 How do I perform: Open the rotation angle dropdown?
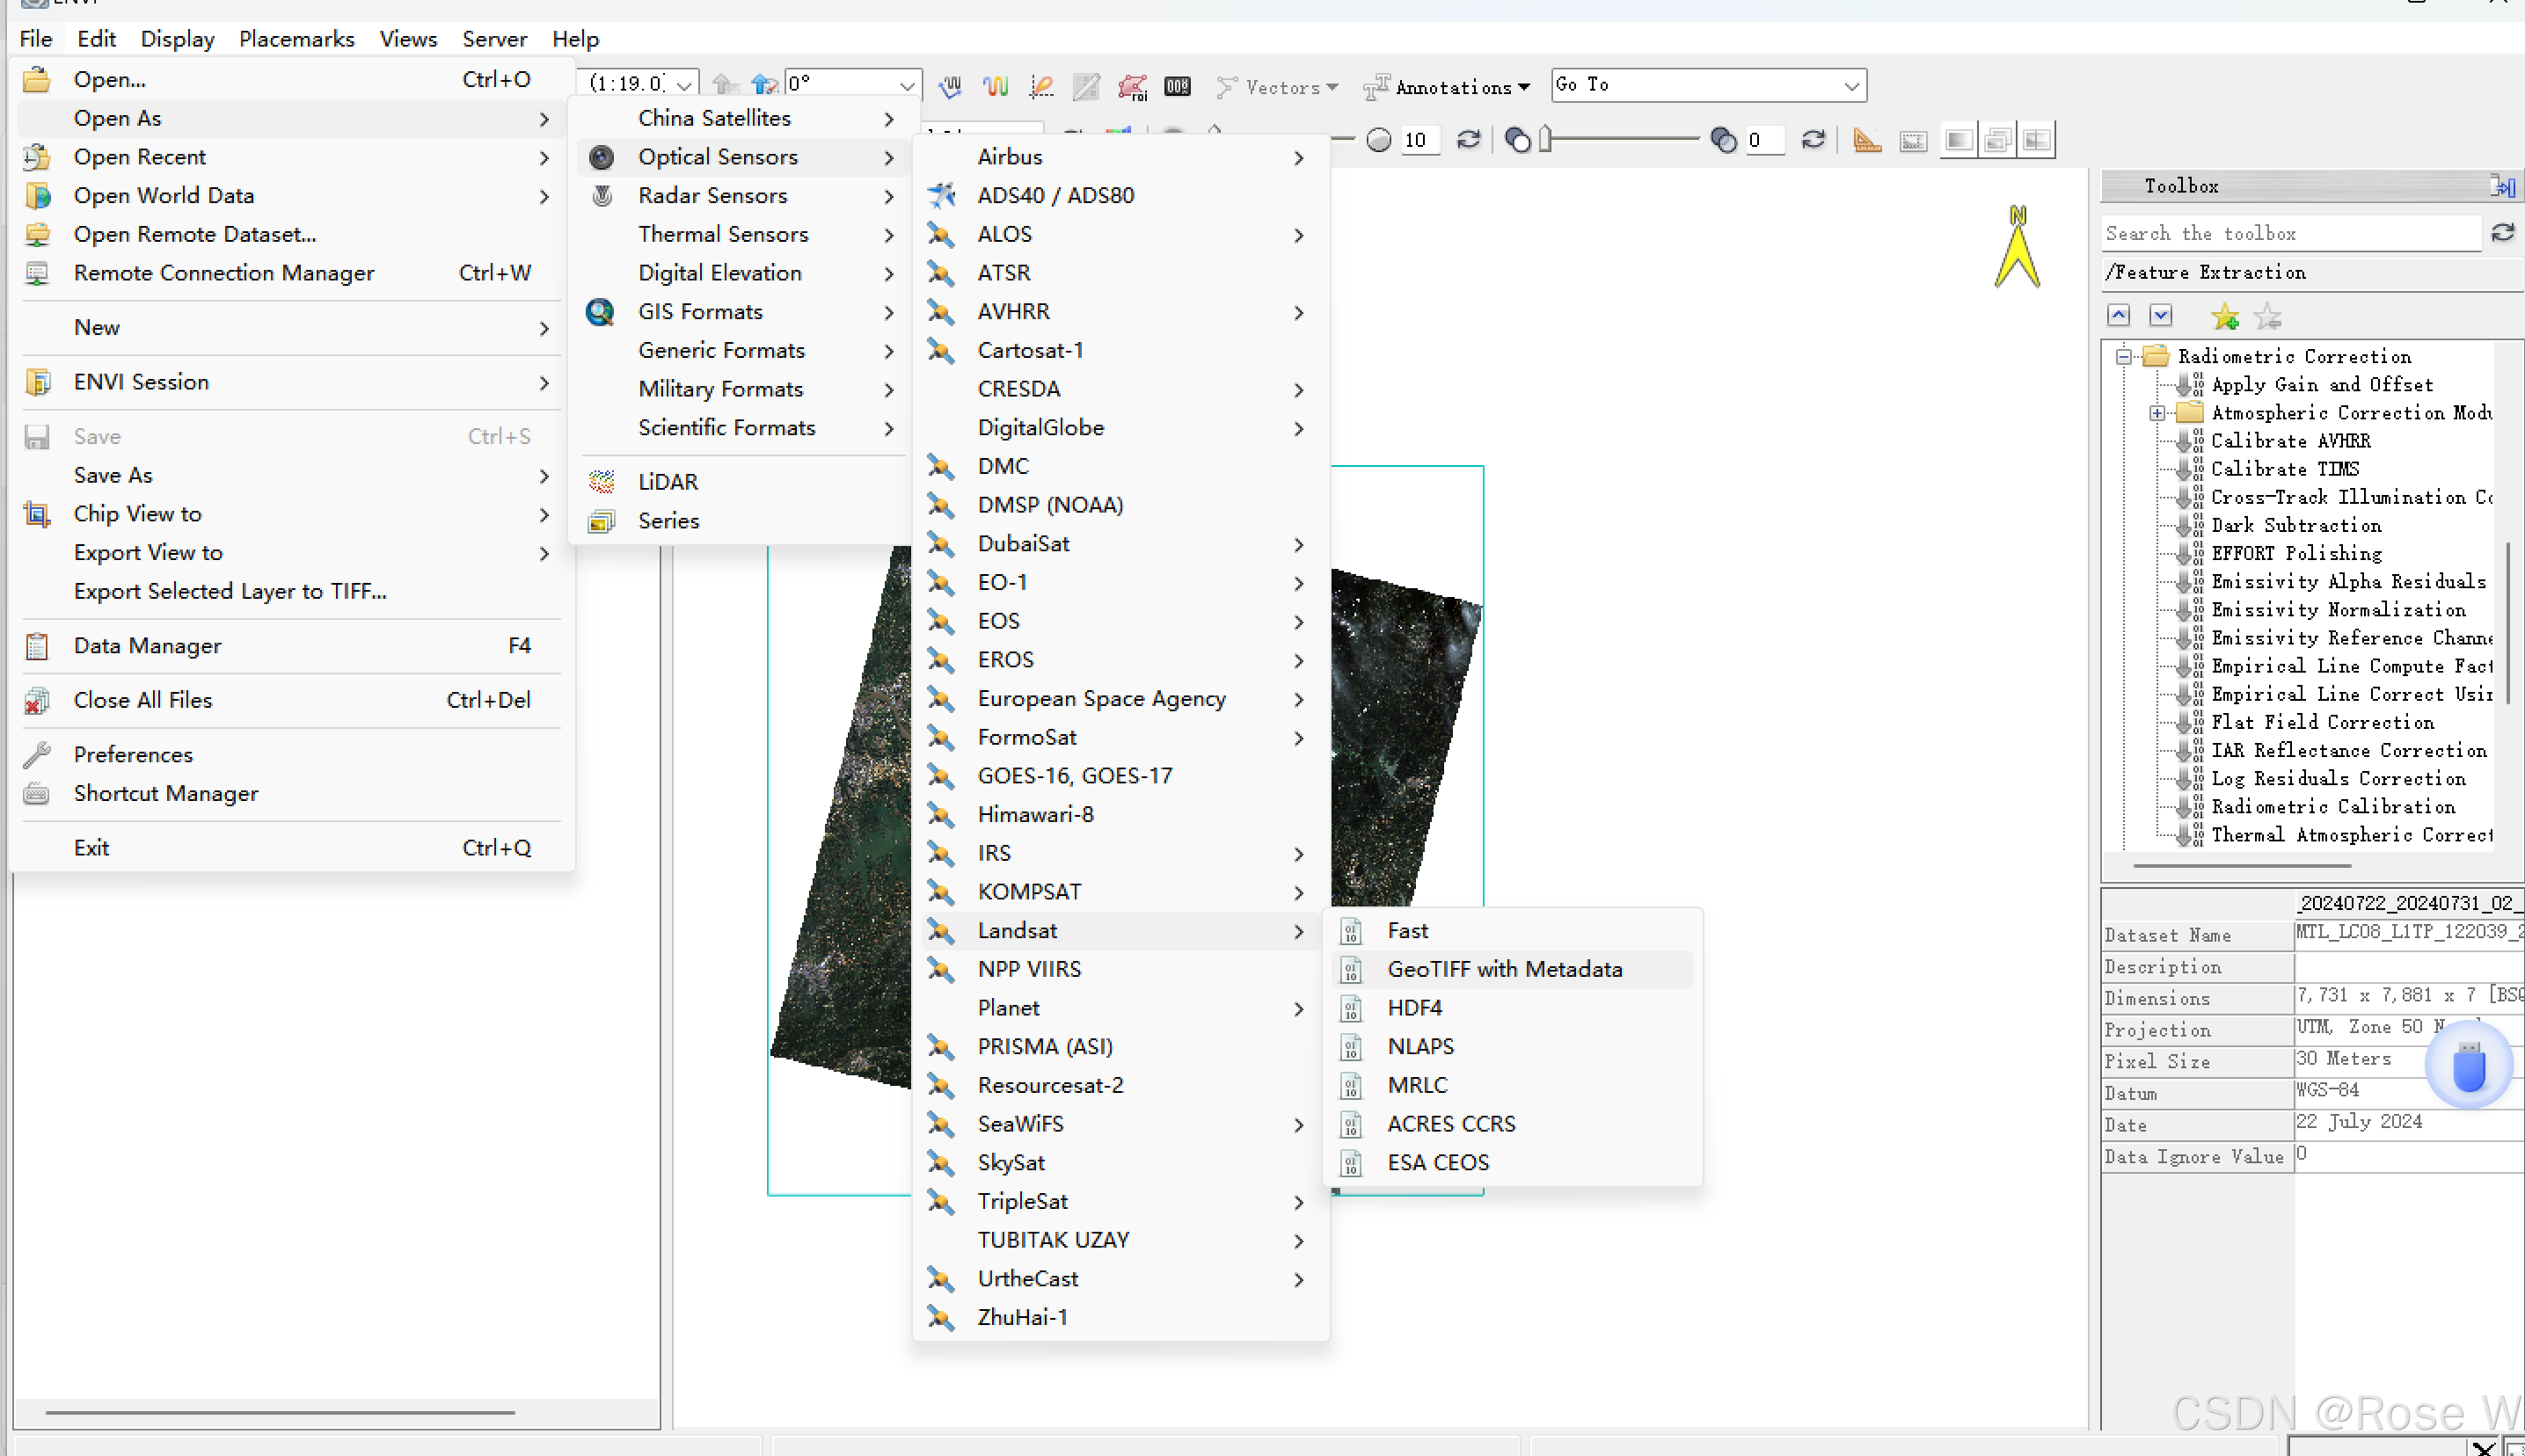point(906,84)
